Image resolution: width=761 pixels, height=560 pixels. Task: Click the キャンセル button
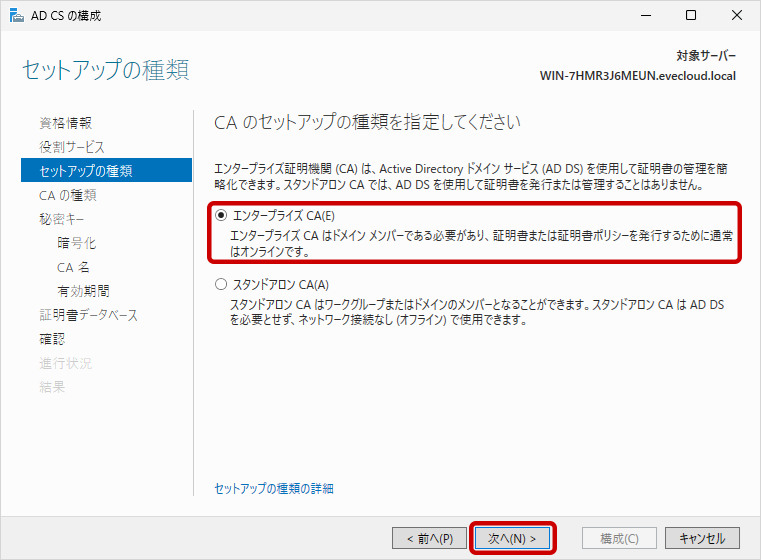point(702,538)
